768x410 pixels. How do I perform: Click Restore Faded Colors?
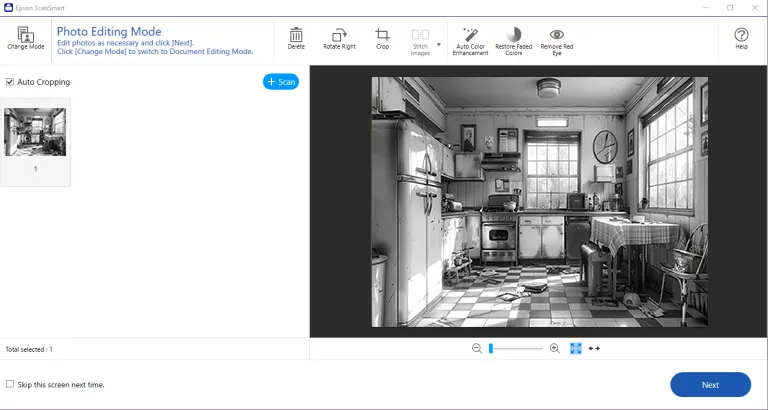513,42
